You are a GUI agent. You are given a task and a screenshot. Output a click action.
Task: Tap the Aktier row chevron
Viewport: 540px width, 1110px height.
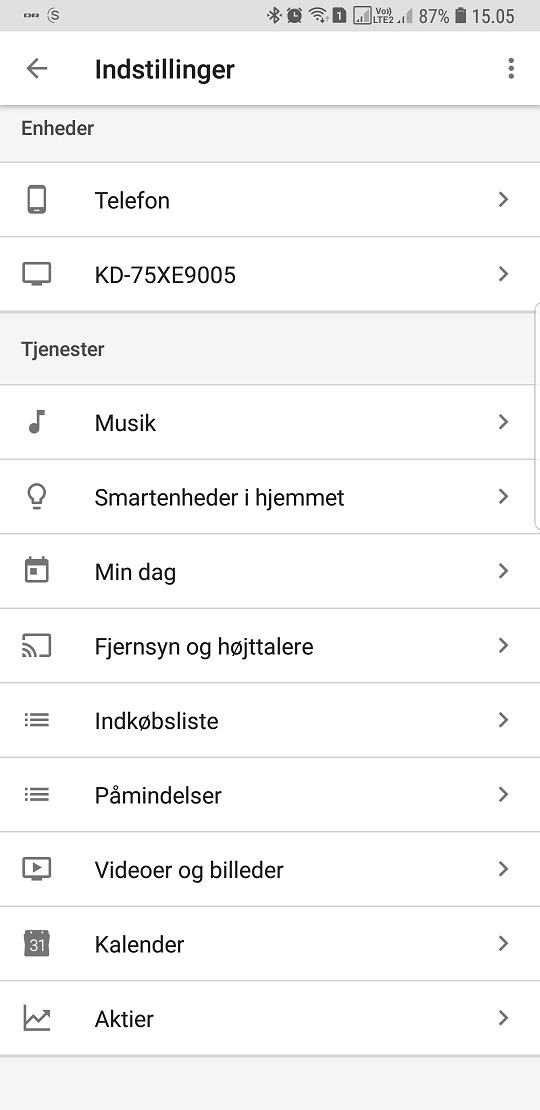click(503, 1018)
